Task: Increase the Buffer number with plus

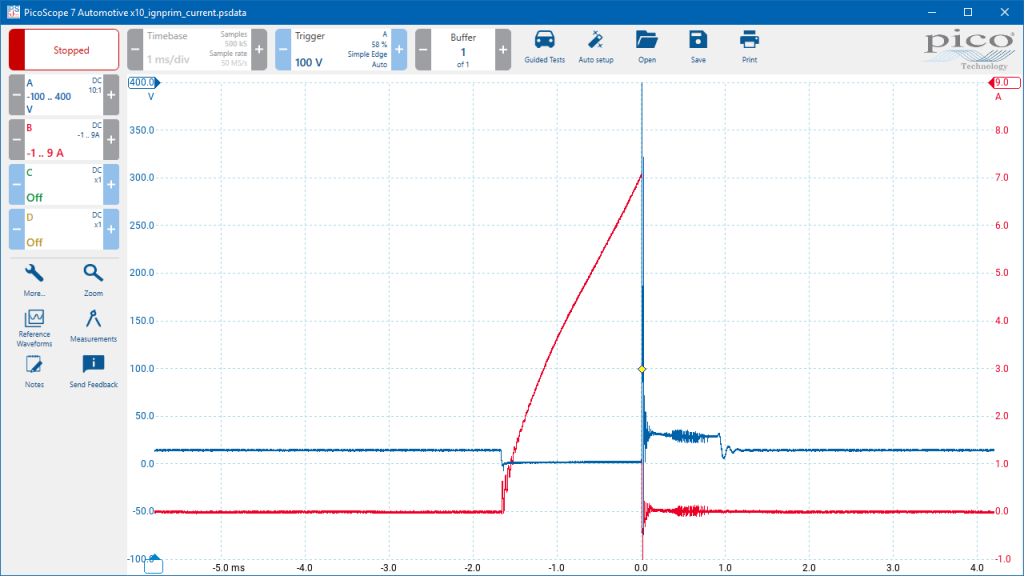Action: [x=503, y=50]
